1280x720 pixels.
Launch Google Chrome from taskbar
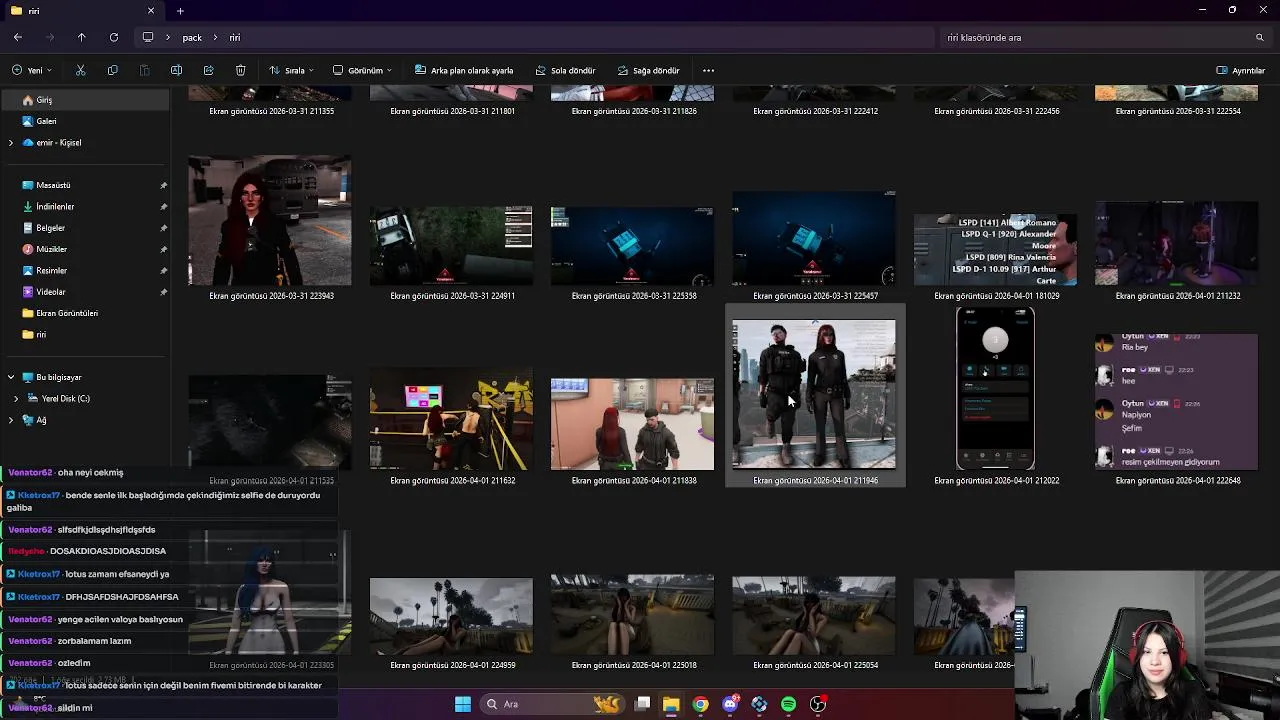point(701,704)
